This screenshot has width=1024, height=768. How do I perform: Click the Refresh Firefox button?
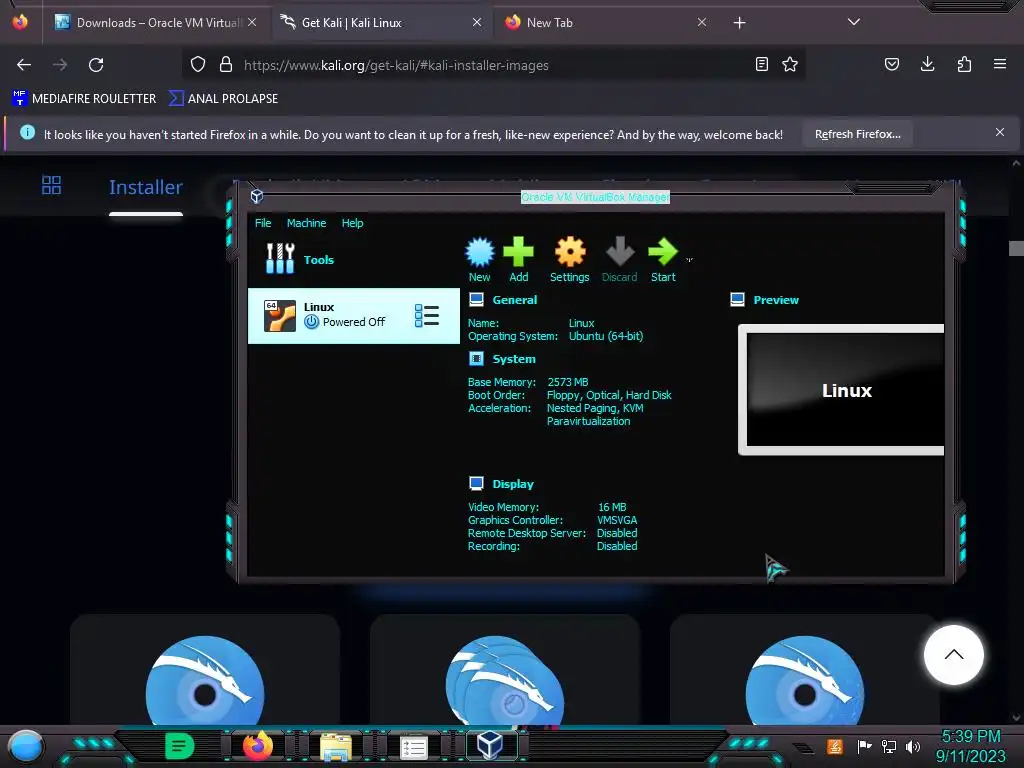coord(857,134)
